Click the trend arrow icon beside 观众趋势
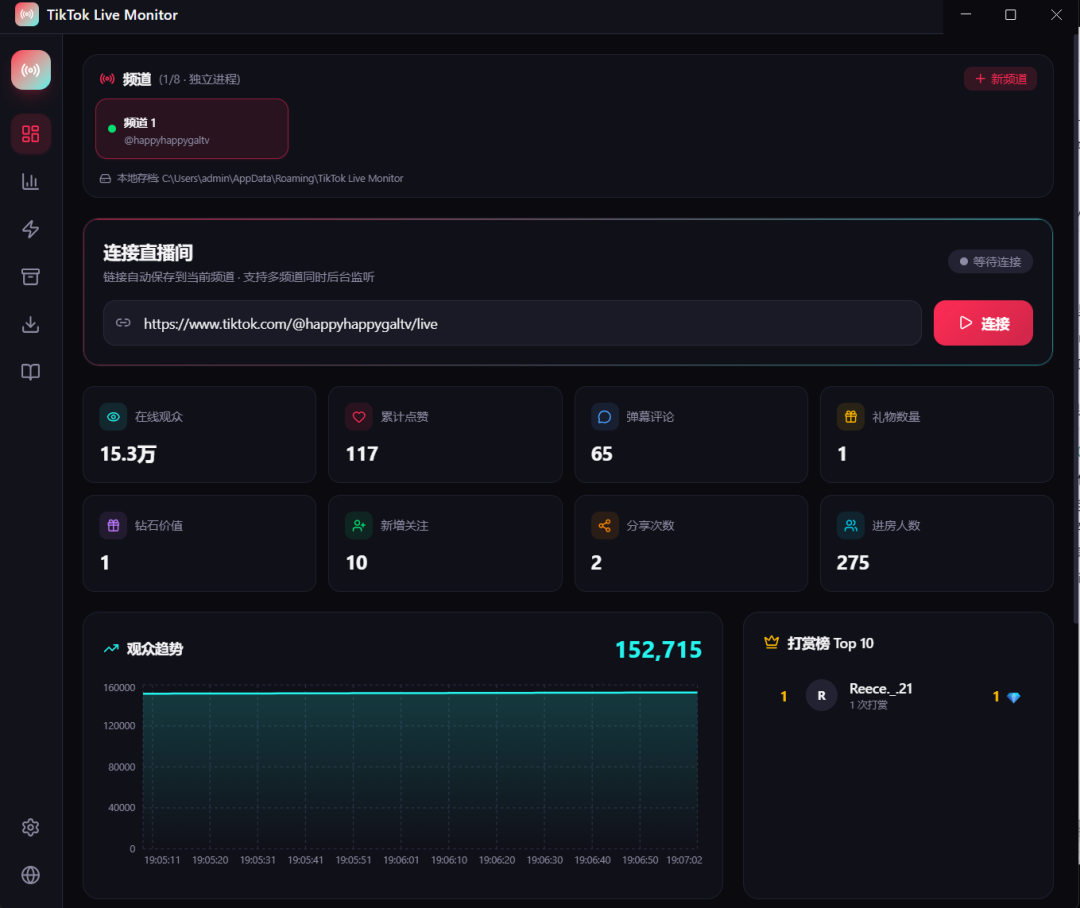Viewport: 1080px width, 908px height. tap(111, 648)
